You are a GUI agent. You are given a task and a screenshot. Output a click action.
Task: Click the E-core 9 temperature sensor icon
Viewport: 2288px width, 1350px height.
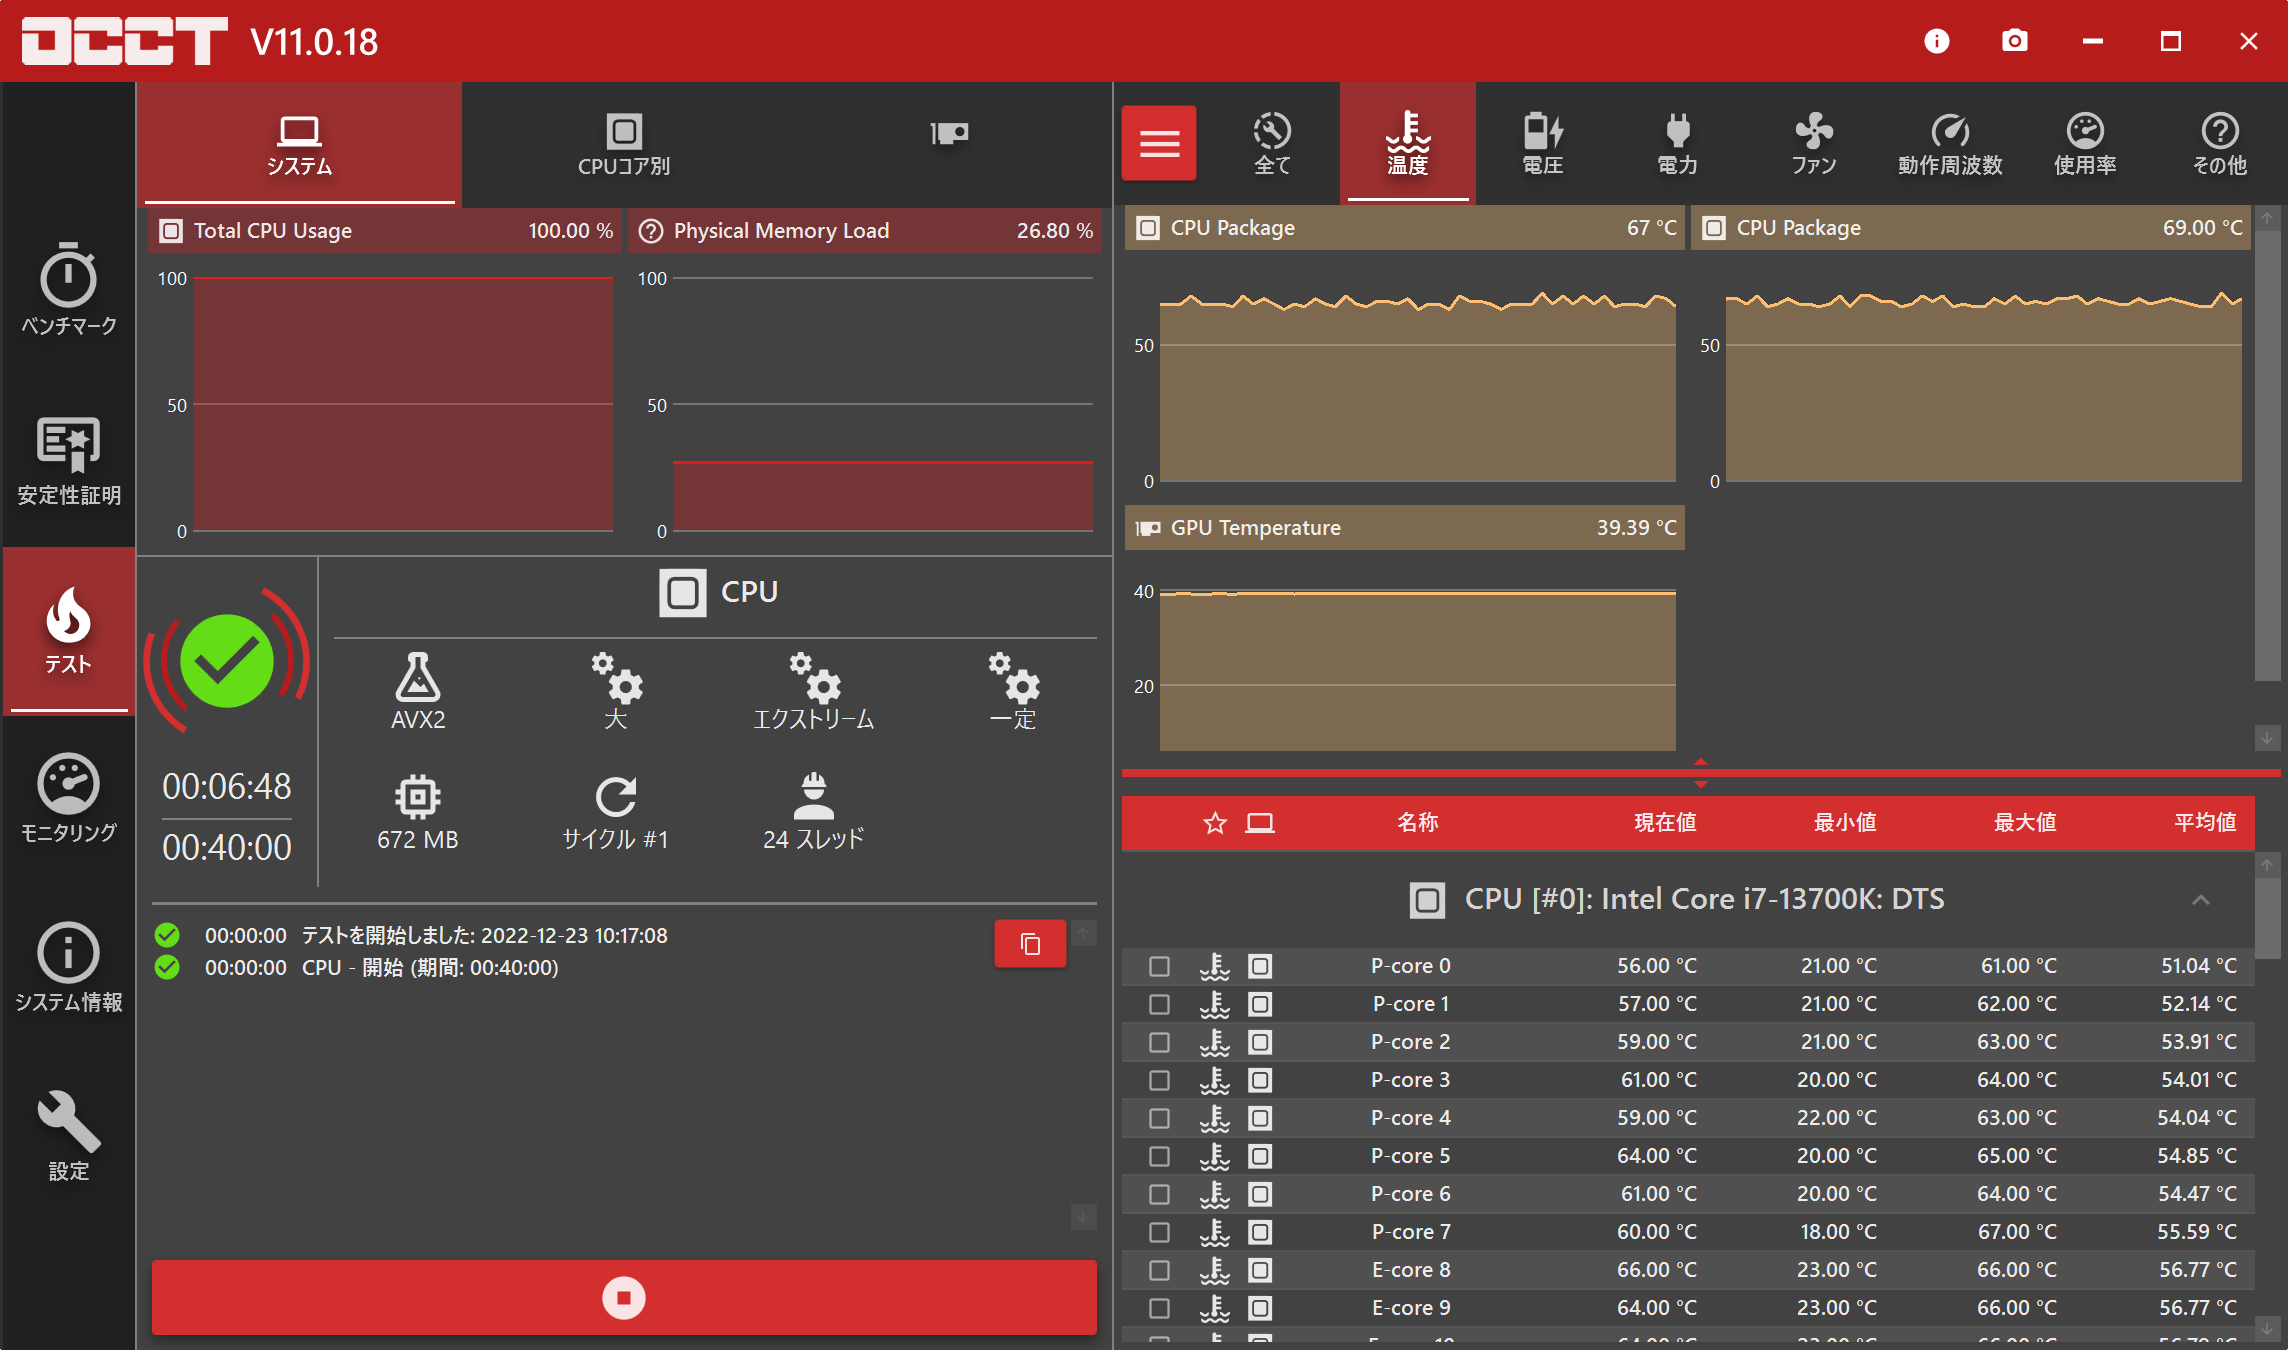pyautogui.click(x=1215, y=1308)
